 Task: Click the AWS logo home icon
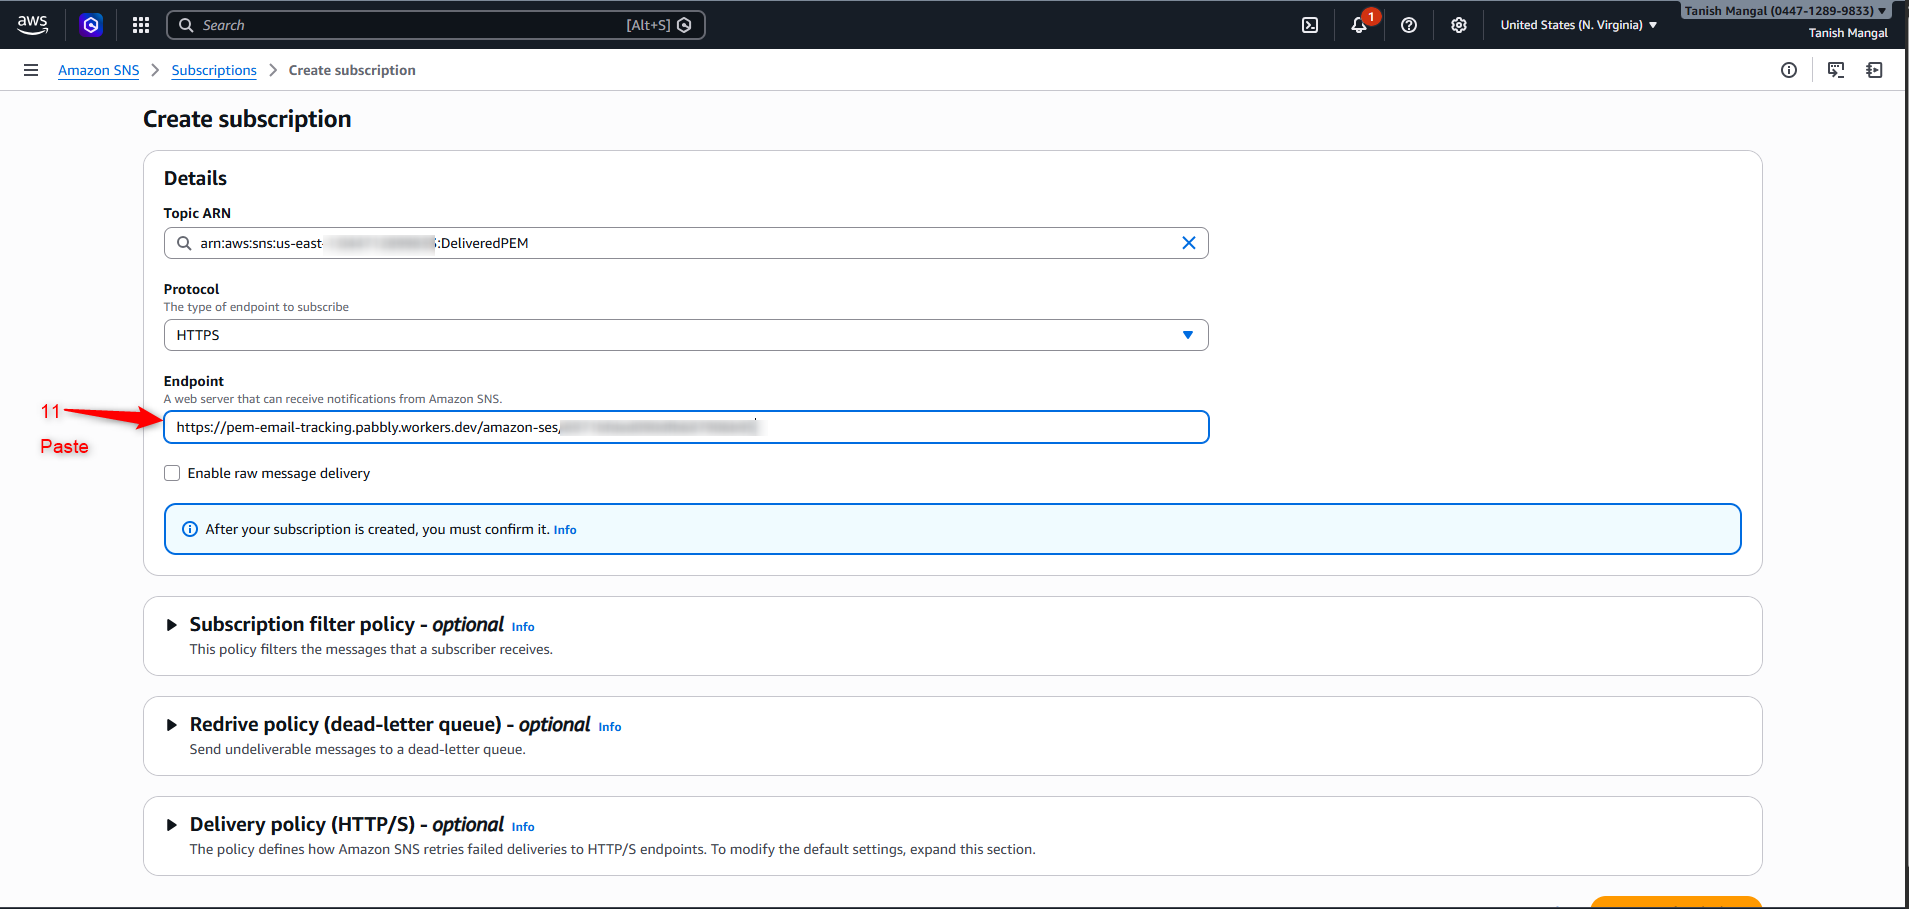pos(32,25)
